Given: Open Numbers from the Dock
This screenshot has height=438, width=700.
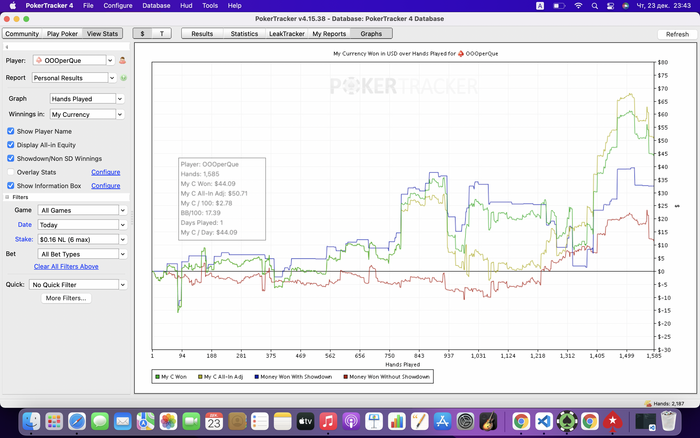Looking at the screenshot, I should [396, 421].
